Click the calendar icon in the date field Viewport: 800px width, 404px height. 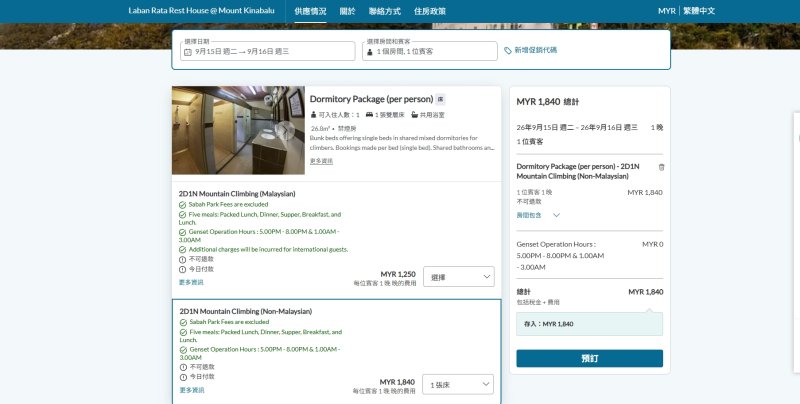[188, 51]
